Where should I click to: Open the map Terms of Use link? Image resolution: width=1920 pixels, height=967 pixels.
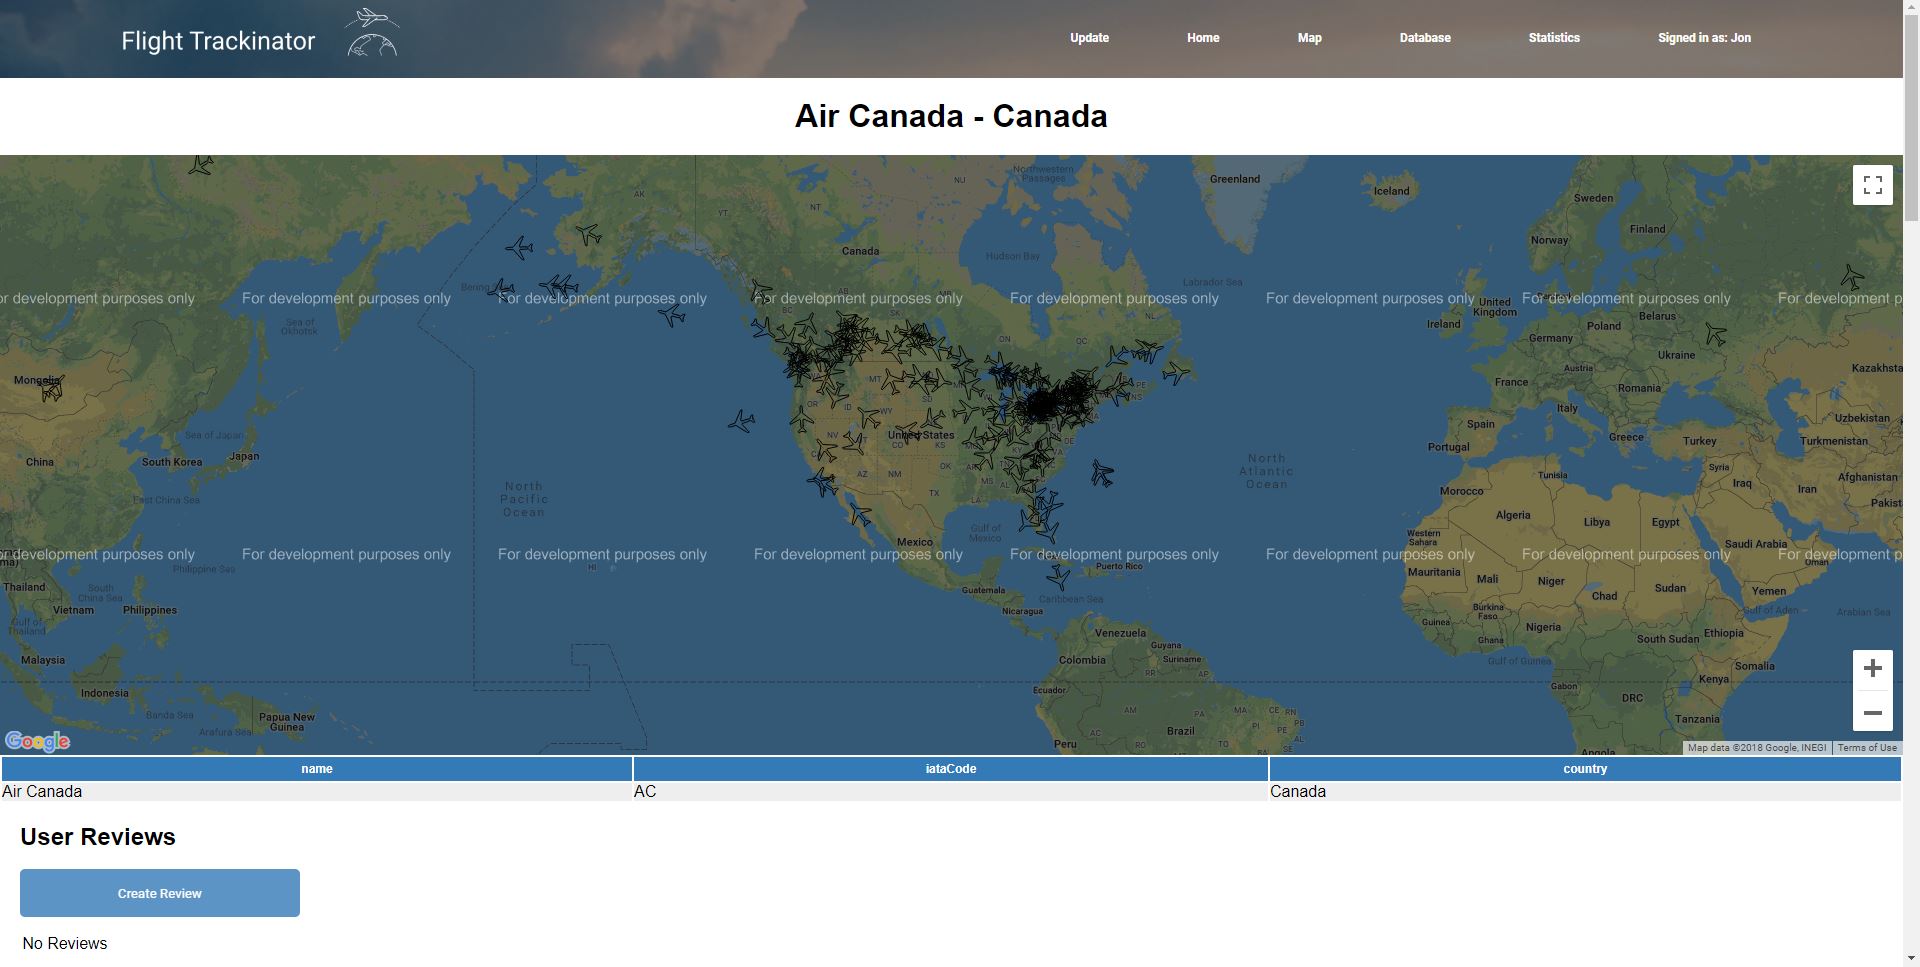point(1866,748)
